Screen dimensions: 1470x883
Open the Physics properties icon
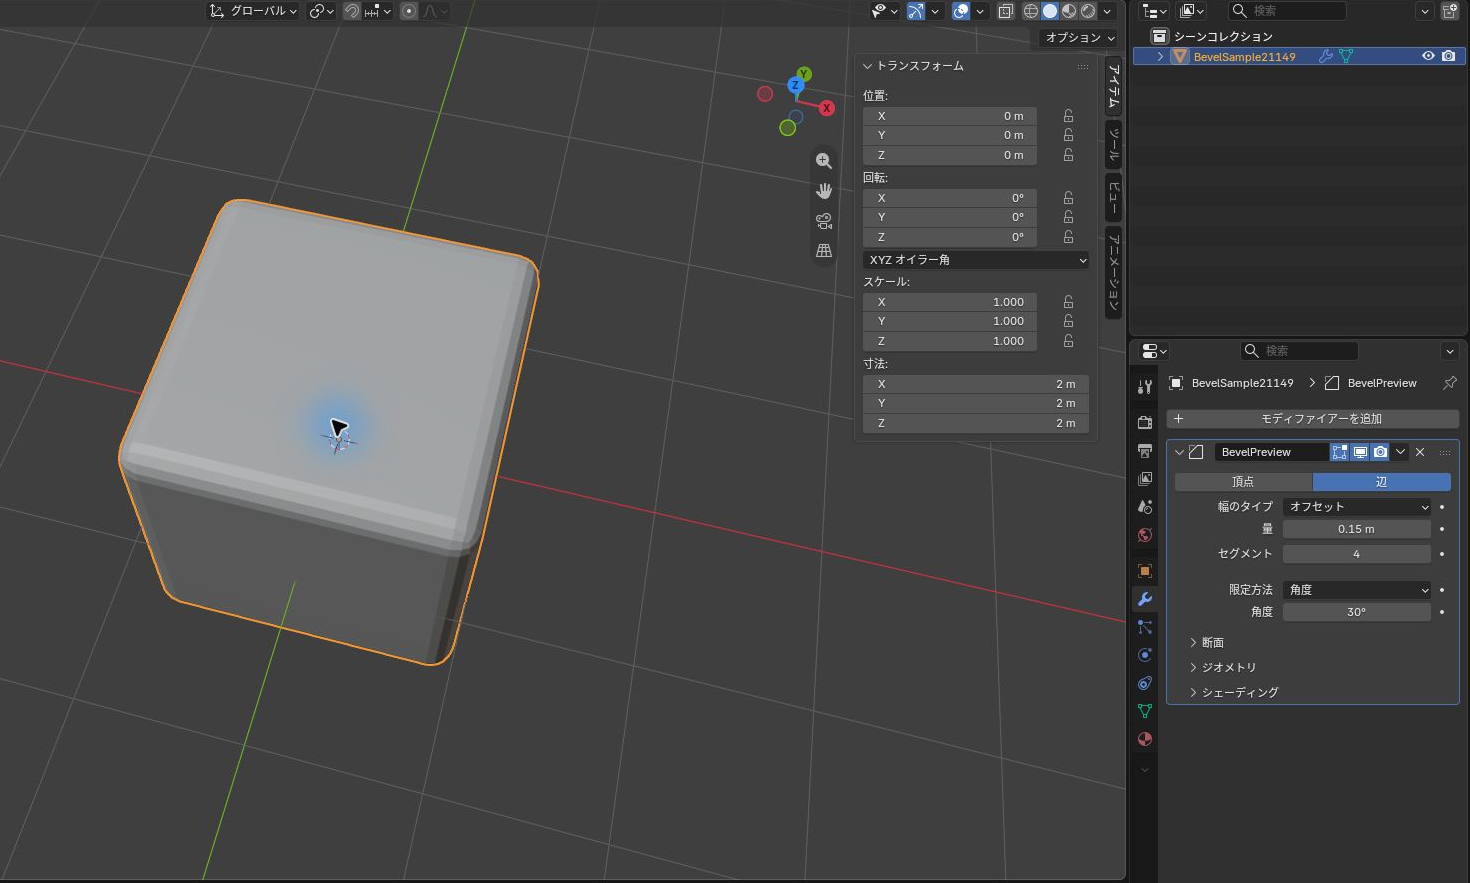pyautogui.click(x=1145, y=655)
